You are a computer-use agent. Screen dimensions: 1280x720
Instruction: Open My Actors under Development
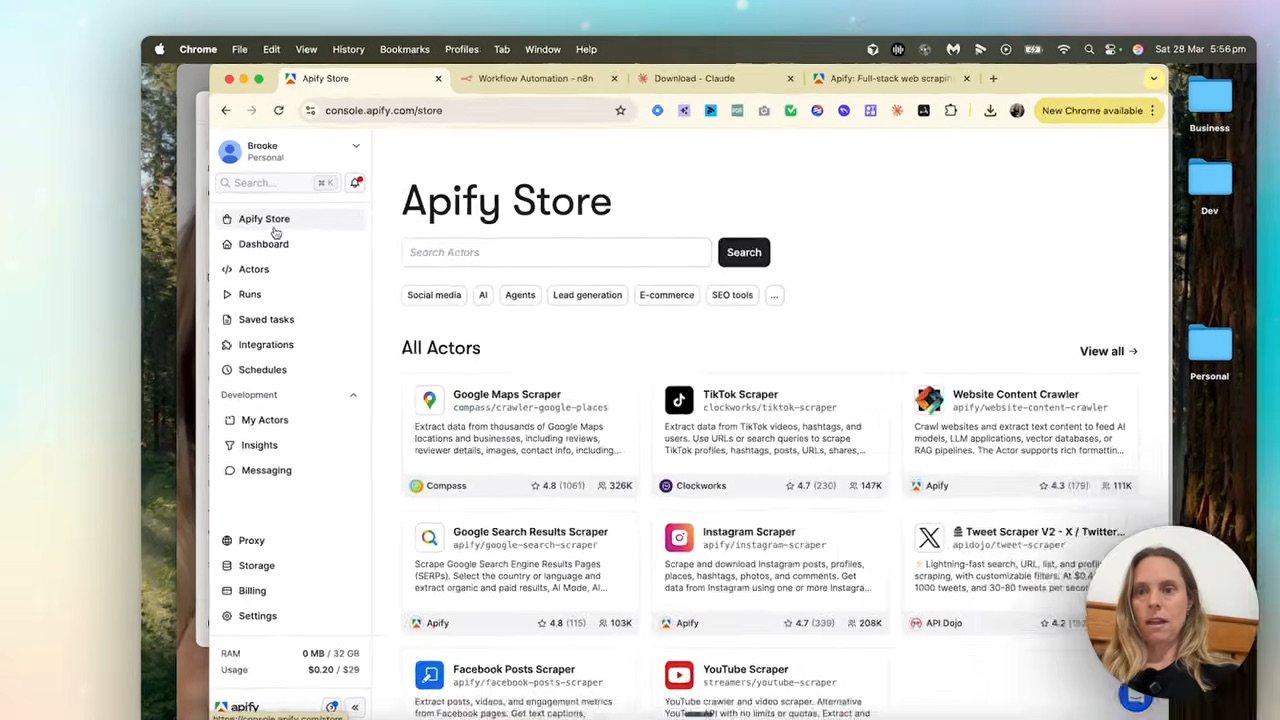coord(264,420)
